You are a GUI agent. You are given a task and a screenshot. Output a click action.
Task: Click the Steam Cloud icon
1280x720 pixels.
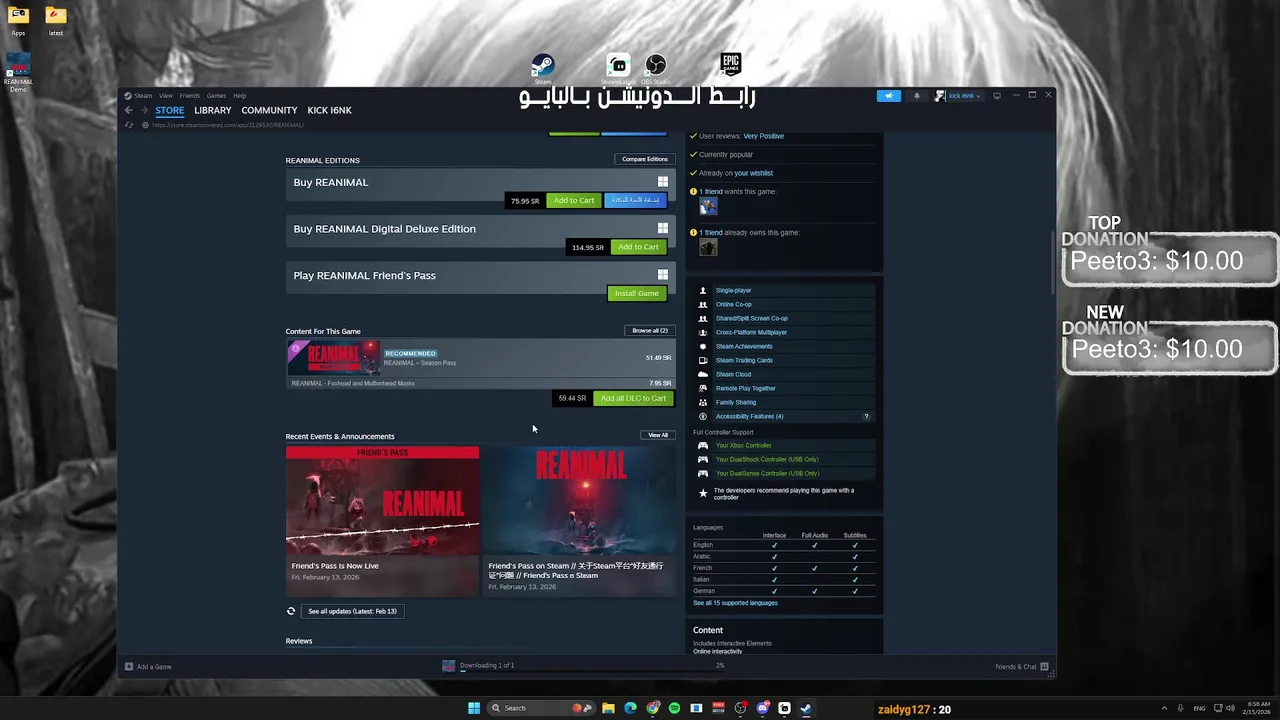702,374
